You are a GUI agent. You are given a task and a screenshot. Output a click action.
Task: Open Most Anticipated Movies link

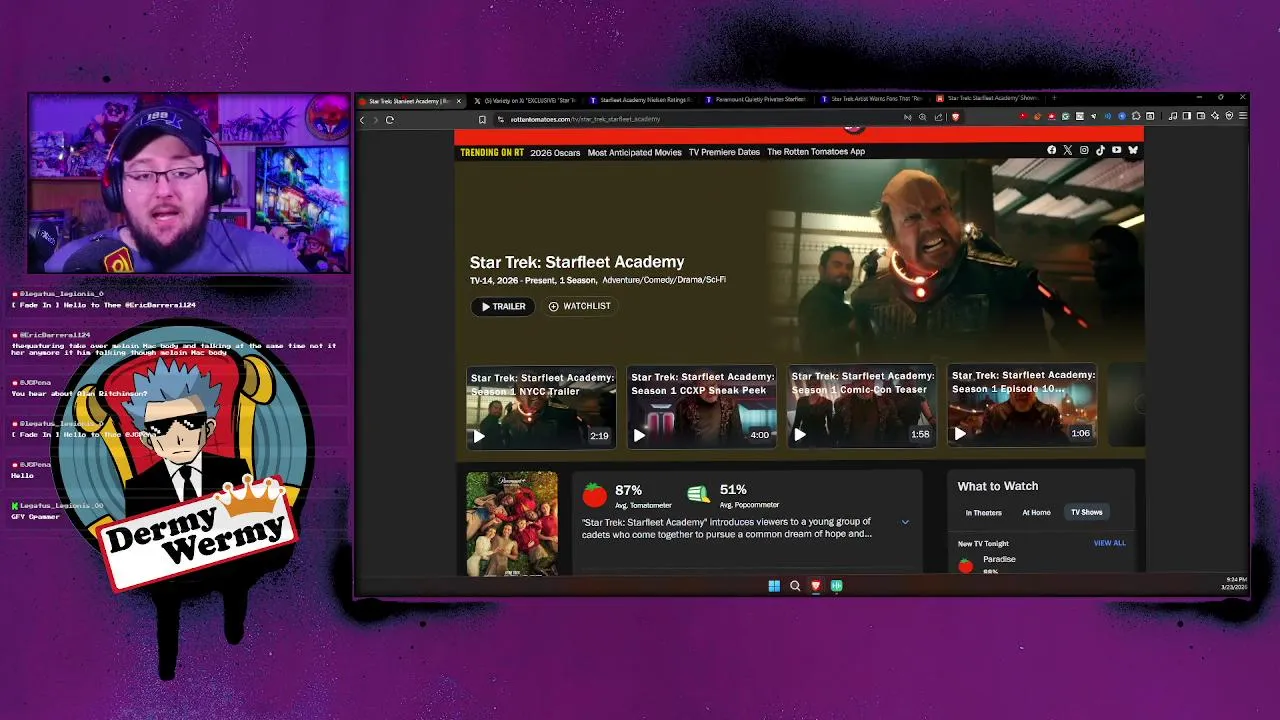point(635,152)
